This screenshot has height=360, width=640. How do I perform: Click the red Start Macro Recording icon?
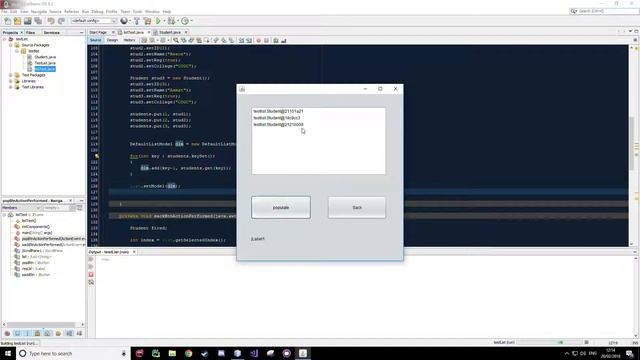pos(258,40)
